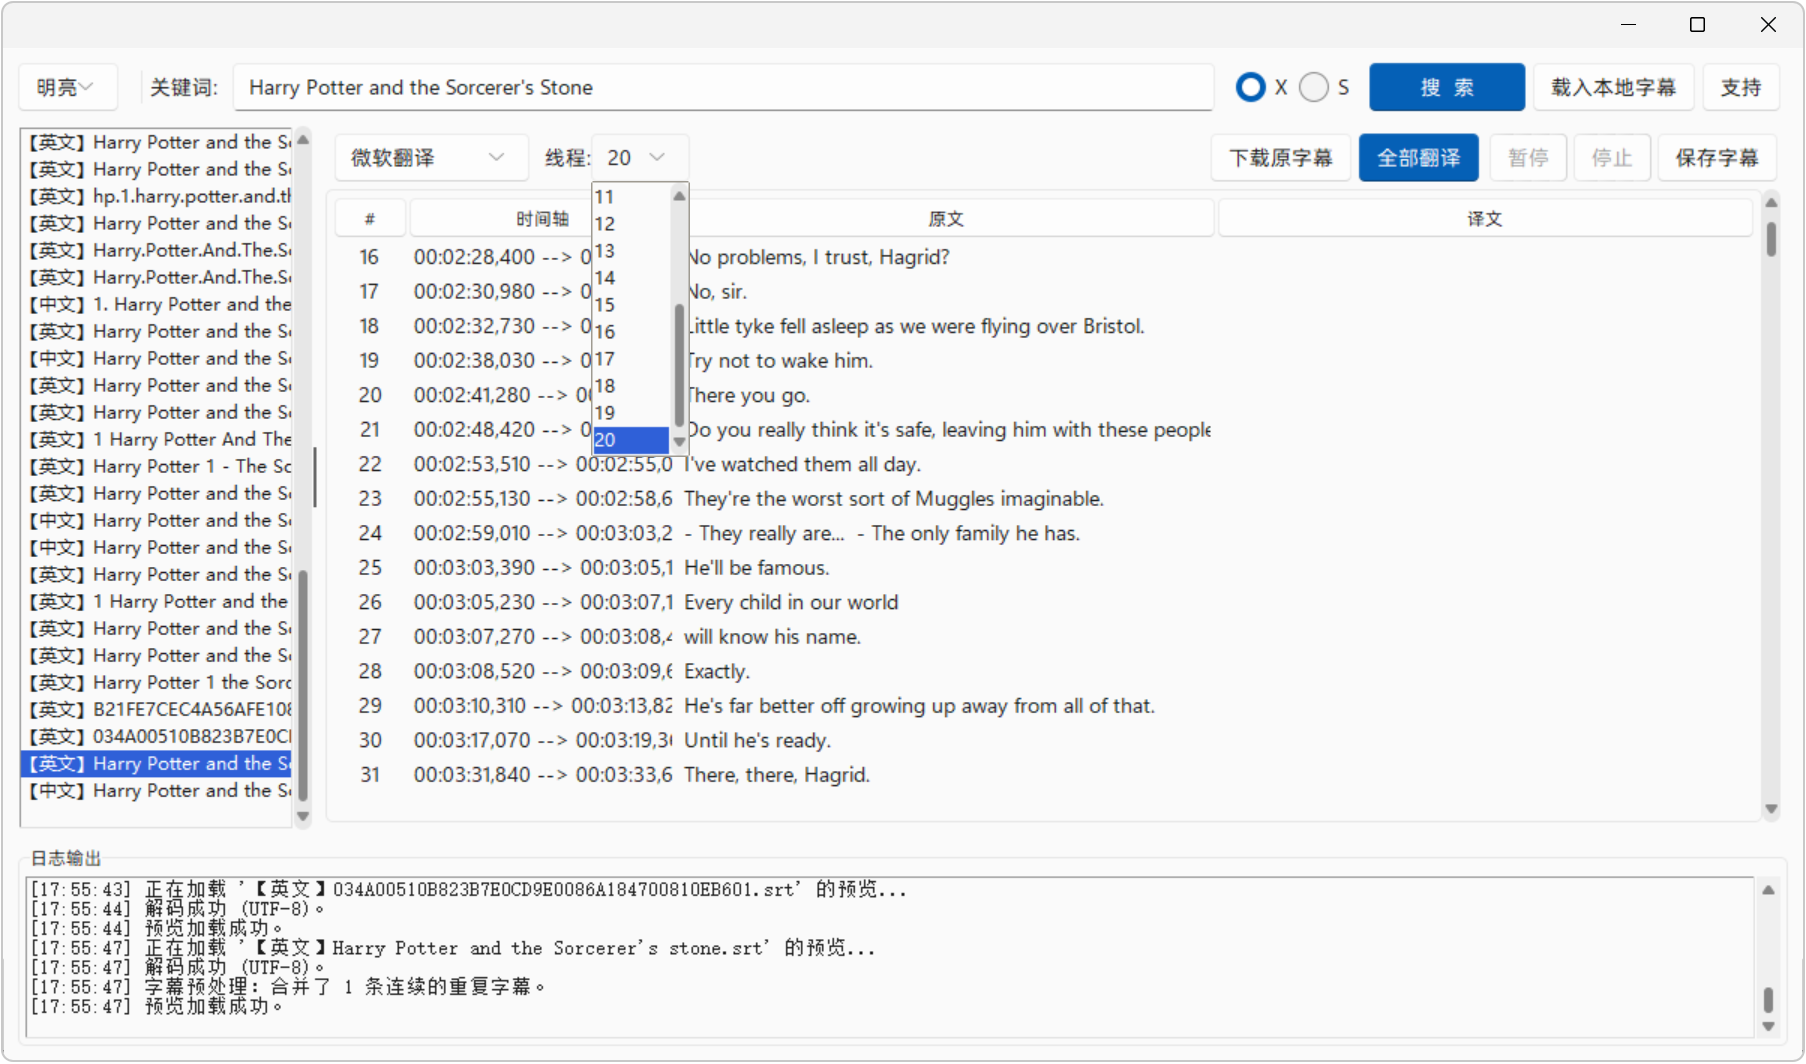This screenshot has width=1806, height=1064.
Task: Choose 14 in thread dropdown list
Action: [x=631, y=278]
